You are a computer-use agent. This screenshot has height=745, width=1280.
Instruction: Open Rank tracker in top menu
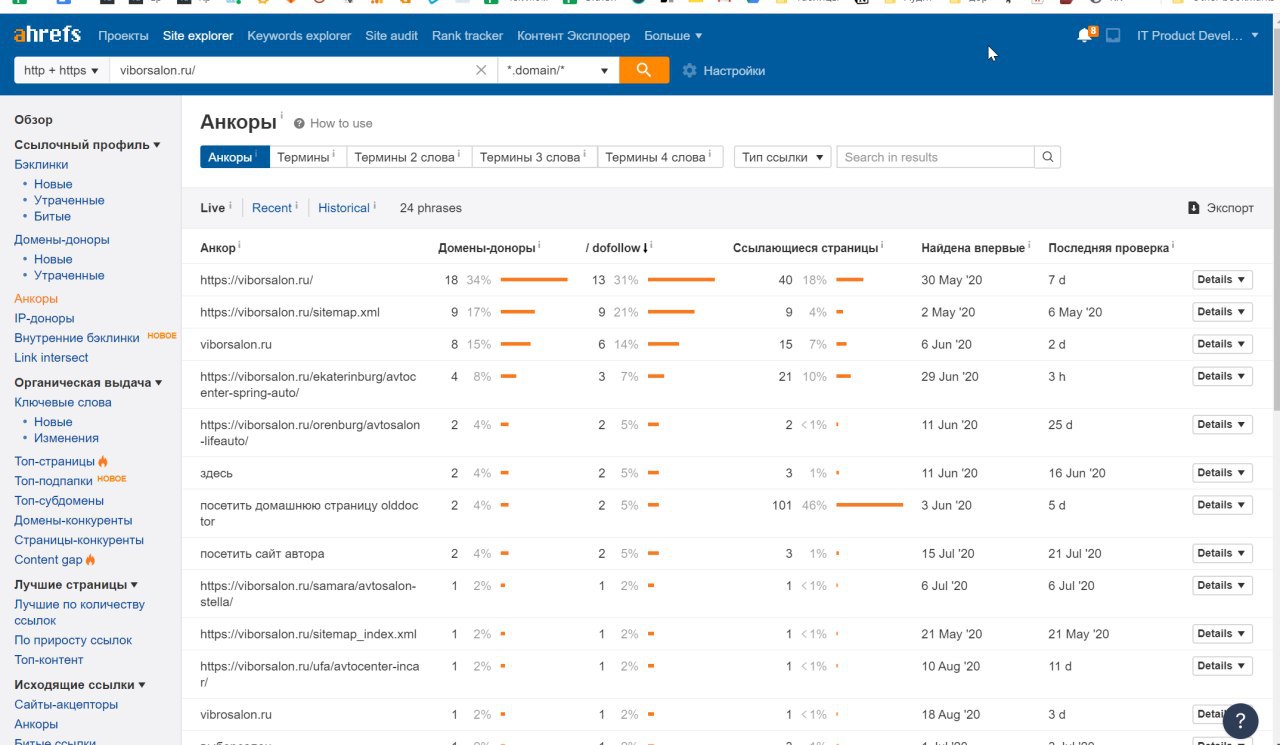tap(468, 36)
